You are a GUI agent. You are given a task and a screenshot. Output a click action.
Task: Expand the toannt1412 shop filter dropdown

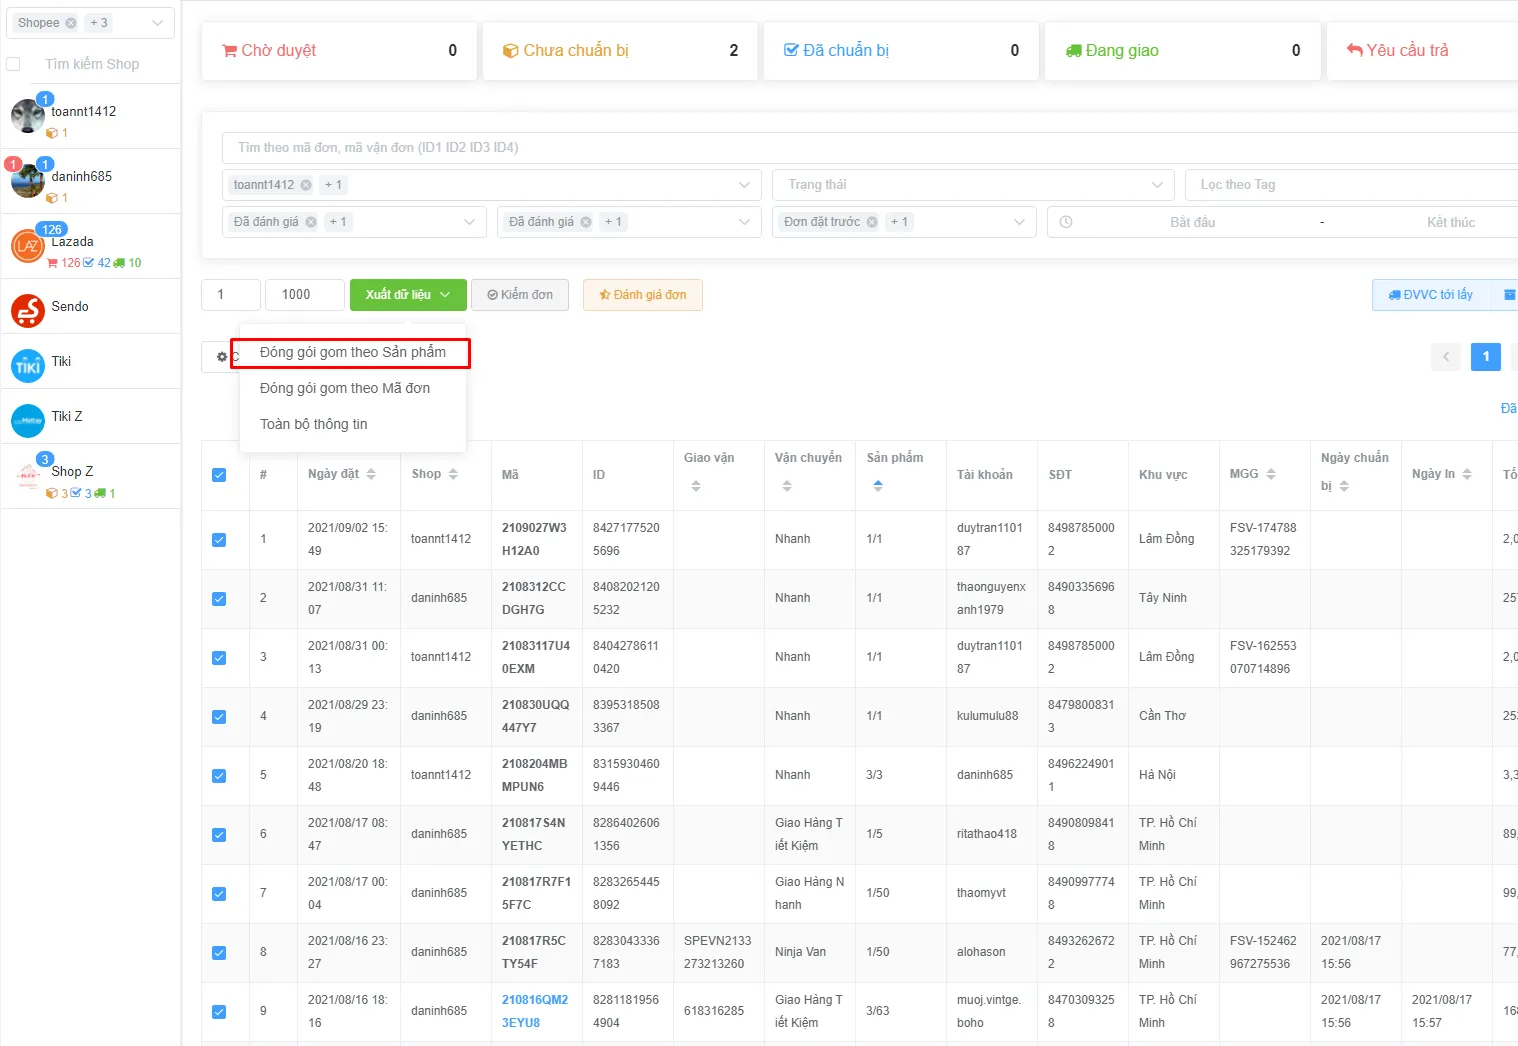(744, 185)
